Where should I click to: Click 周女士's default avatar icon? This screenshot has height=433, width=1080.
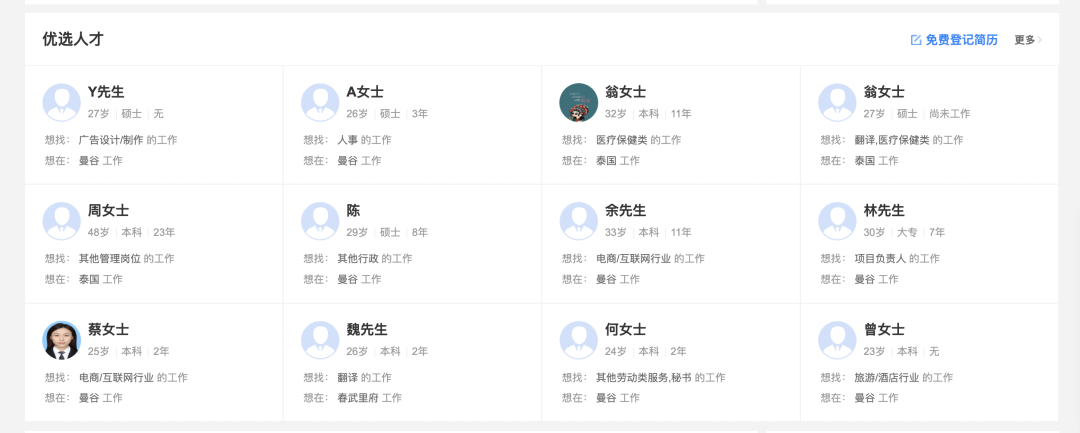(62, 221)
